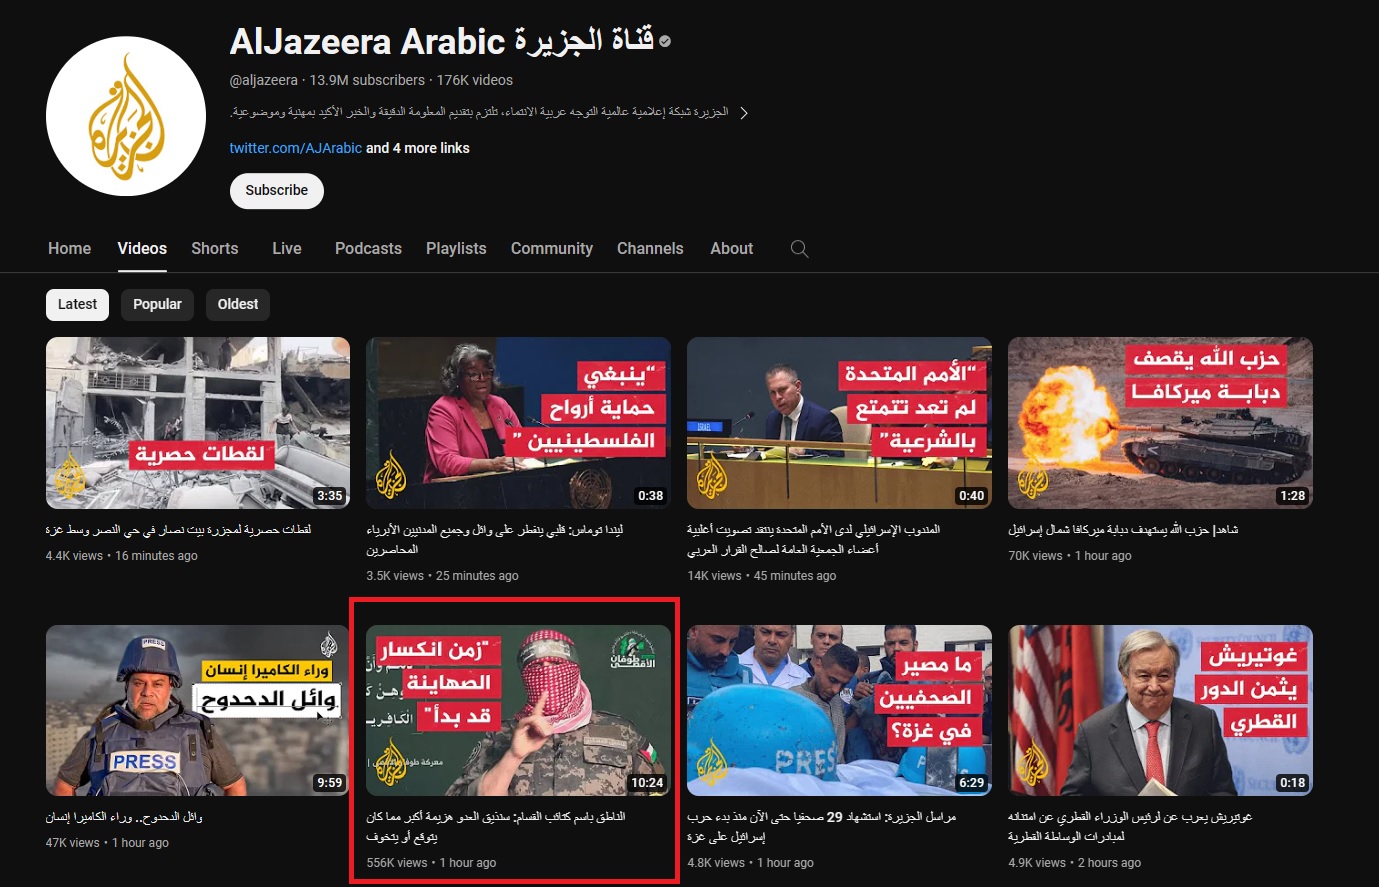The image size is (1379, 887).
Task: Open the 3:35 Gaza rubble video thumbnail
Action: [198, 423]
